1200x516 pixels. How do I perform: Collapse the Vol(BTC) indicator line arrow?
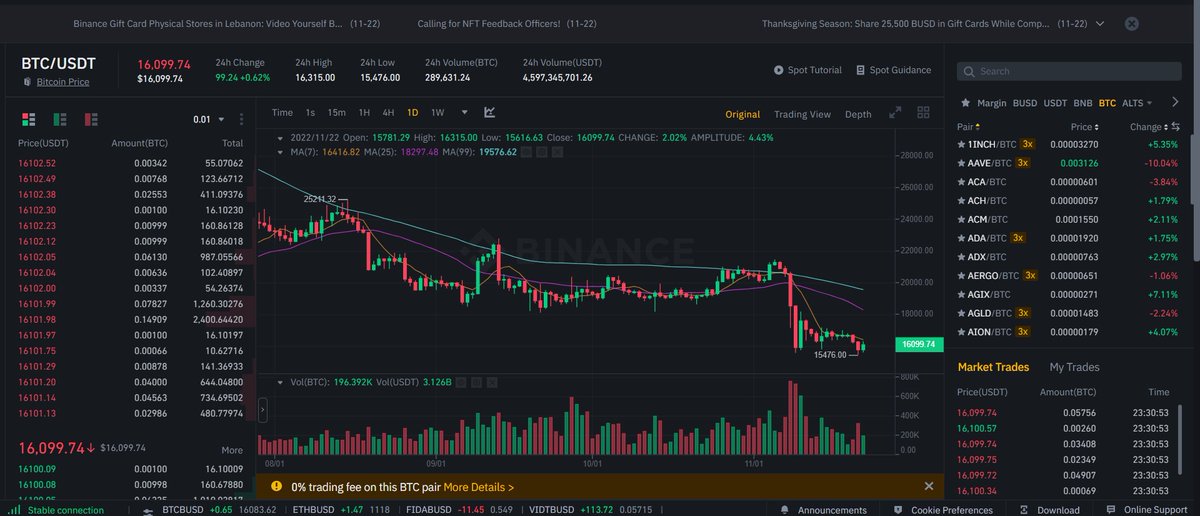point(282,382)
